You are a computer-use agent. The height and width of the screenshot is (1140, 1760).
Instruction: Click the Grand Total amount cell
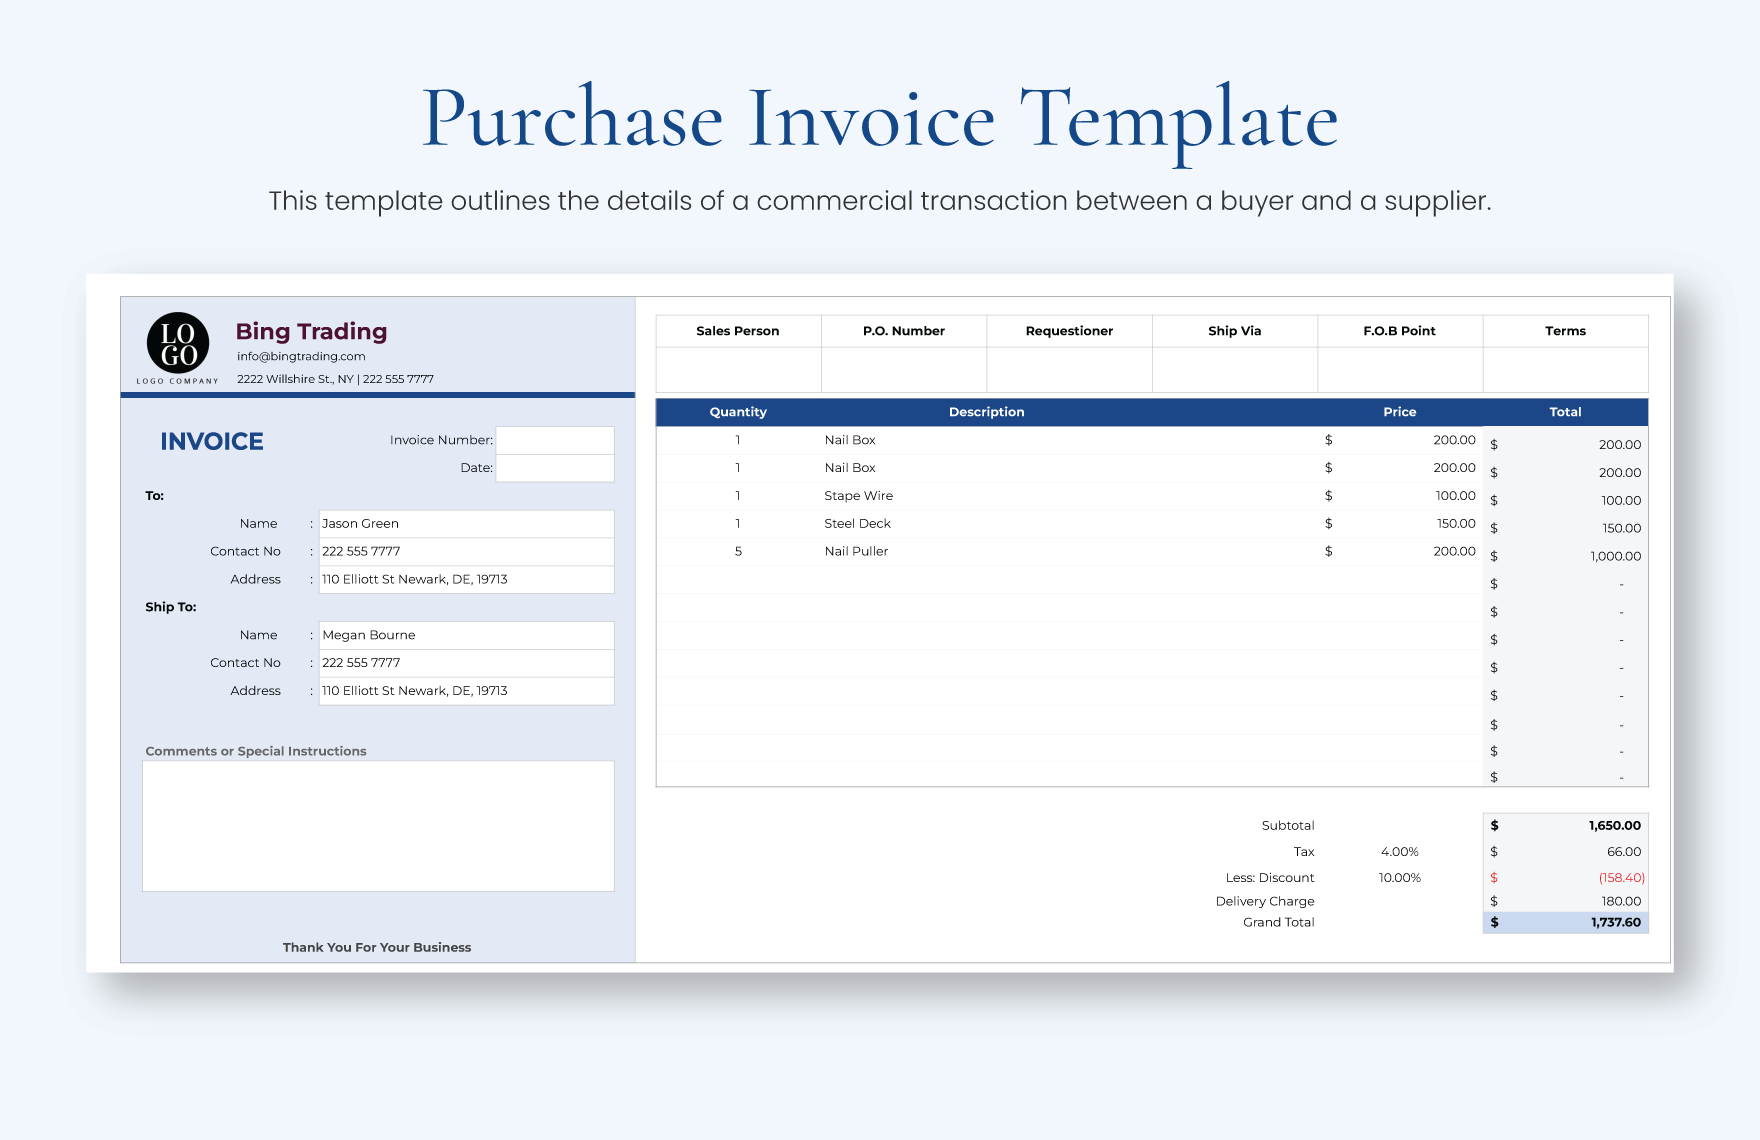1565,922
